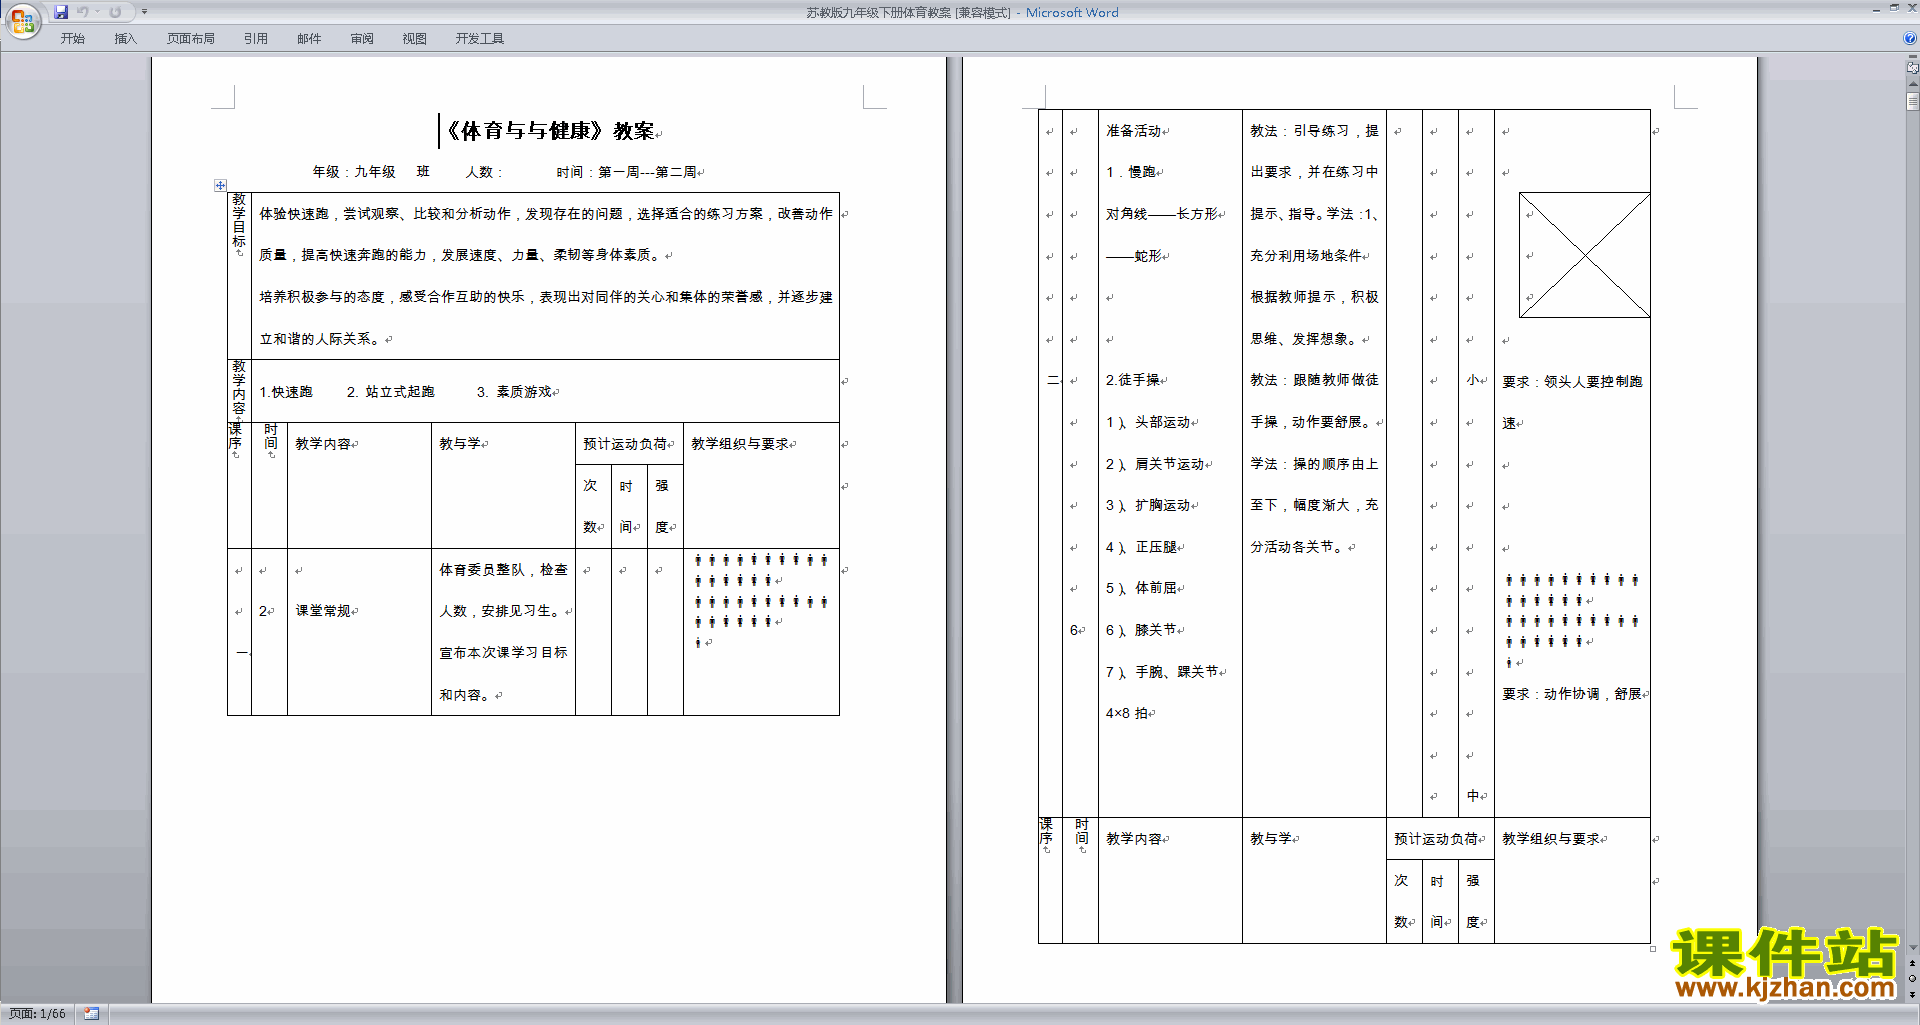
Task: Open the 插入 ribbon tab
Action: coord(125,39)
